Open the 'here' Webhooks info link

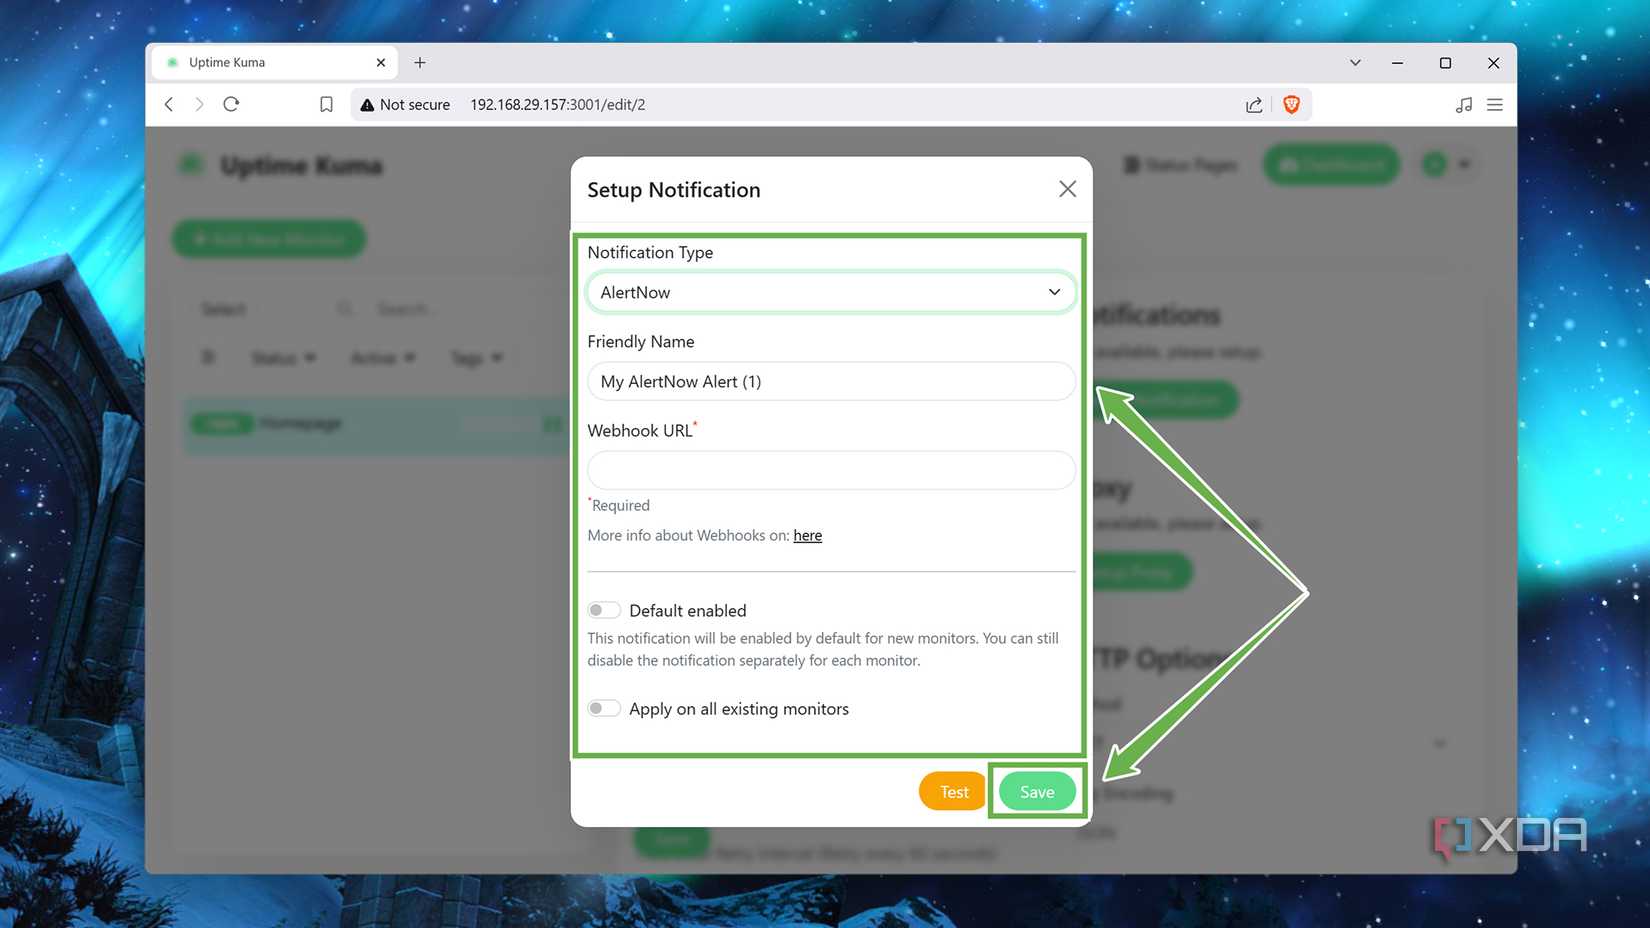click(x=807, y=535)
